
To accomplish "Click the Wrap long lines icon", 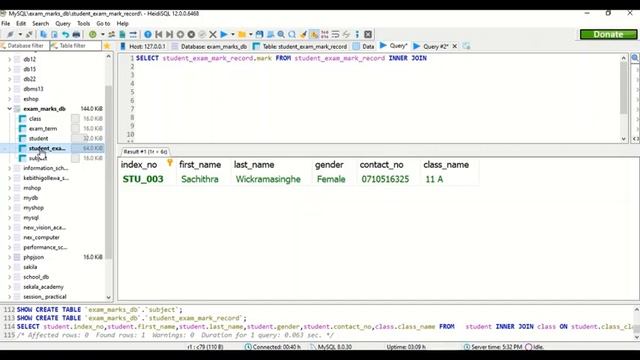I will click(x=336, y=34).
